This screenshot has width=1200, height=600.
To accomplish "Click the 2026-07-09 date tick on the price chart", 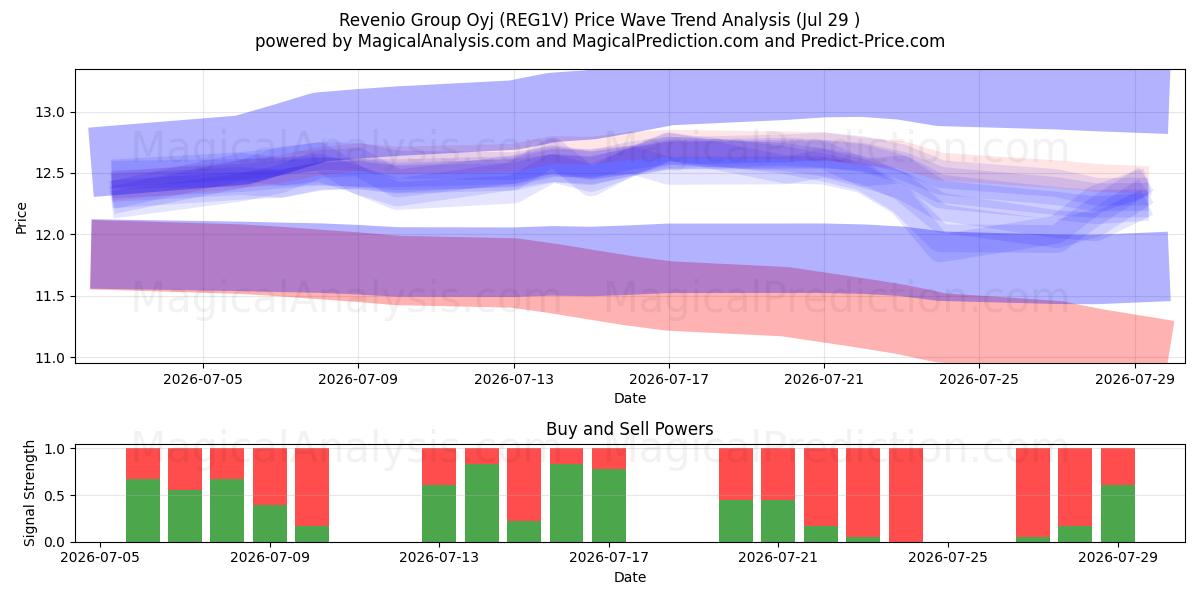I will [x=359, y=379].
